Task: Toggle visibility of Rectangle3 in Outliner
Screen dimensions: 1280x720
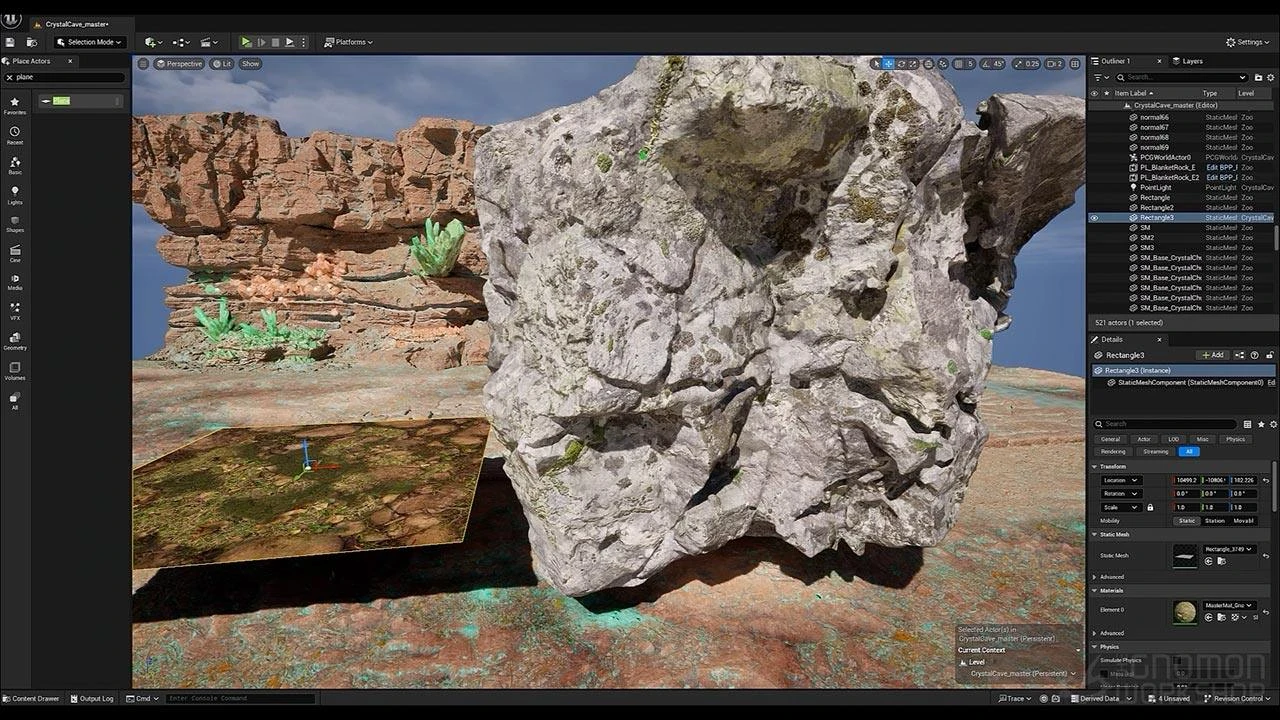Action: tap(1094, 217)
